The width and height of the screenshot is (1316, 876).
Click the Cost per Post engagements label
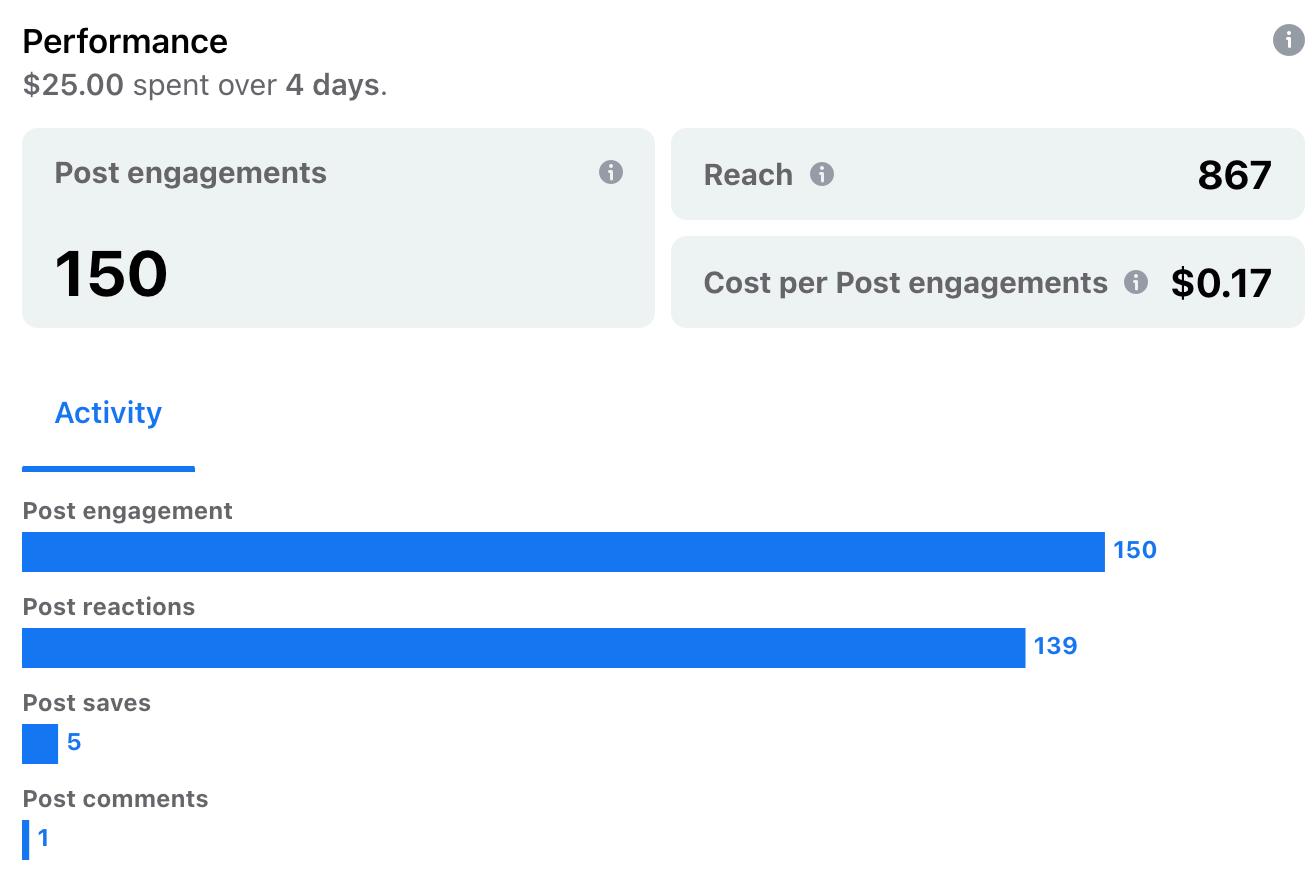pos(905,283)
